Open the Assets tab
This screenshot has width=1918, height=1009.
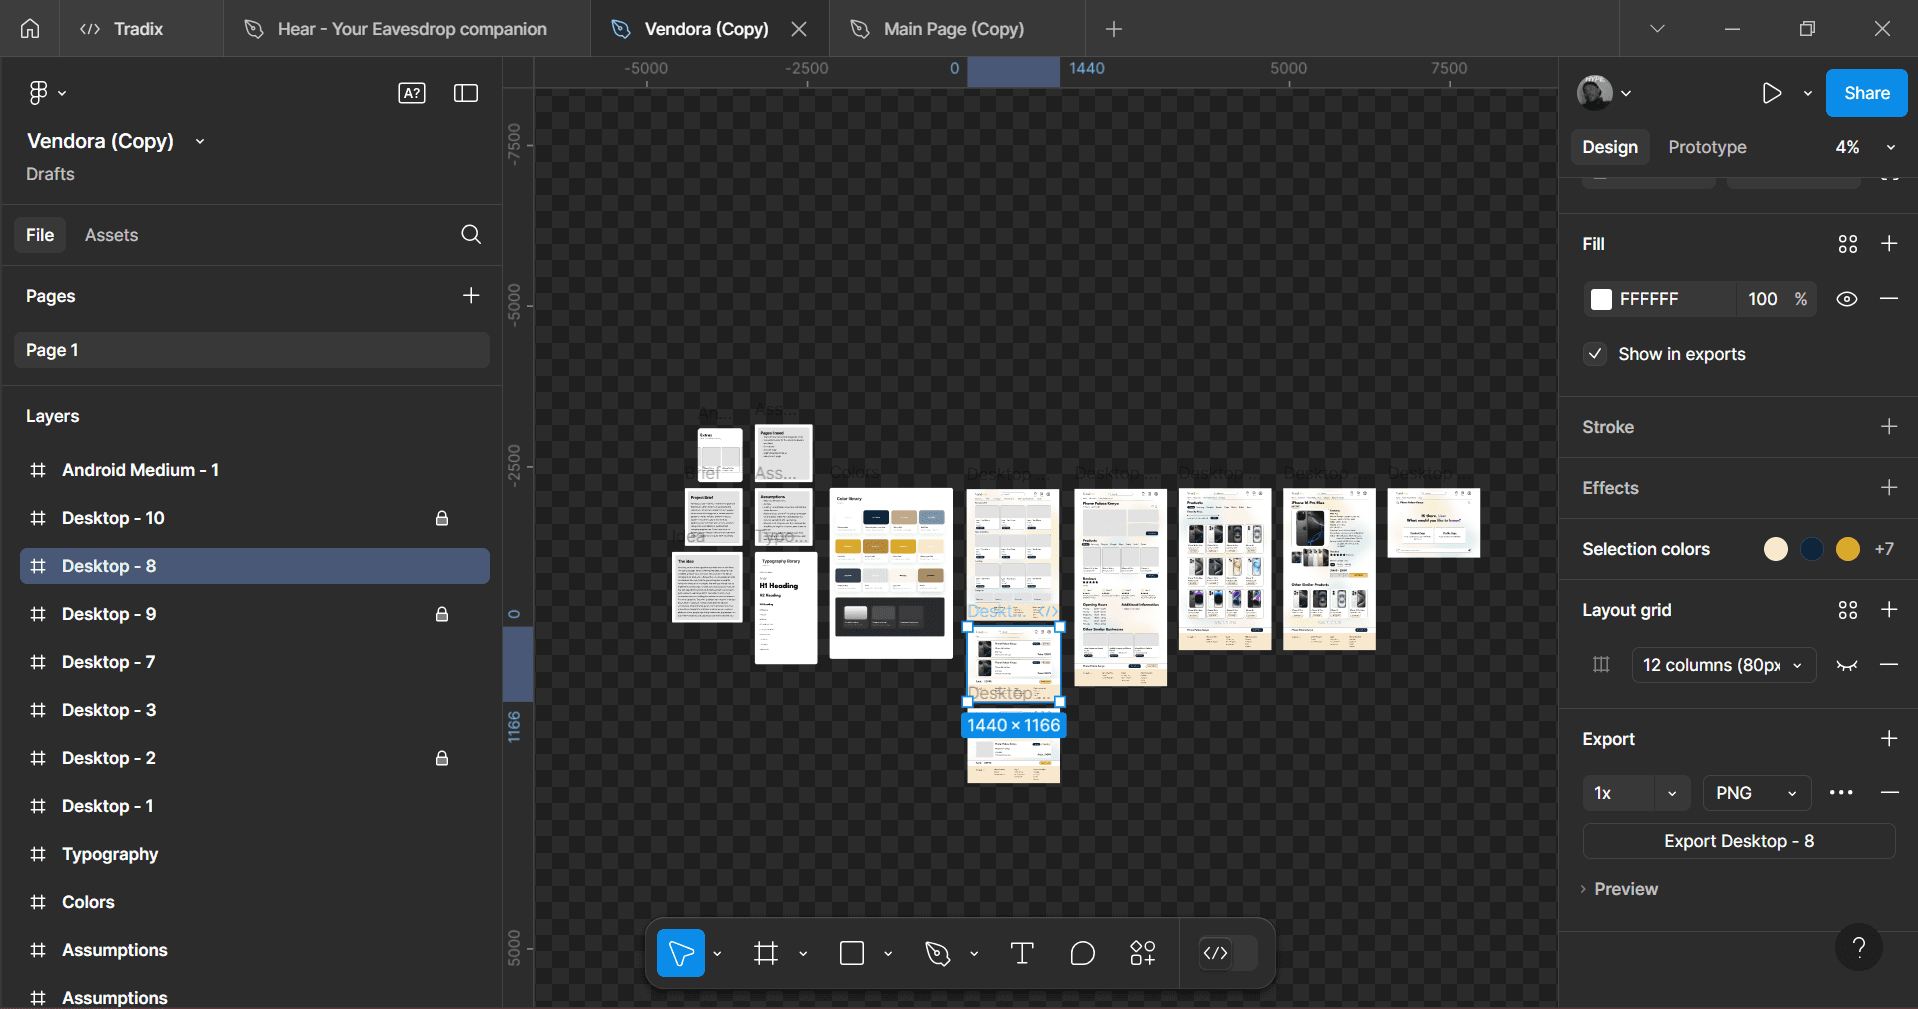click(x=111, y=235)
